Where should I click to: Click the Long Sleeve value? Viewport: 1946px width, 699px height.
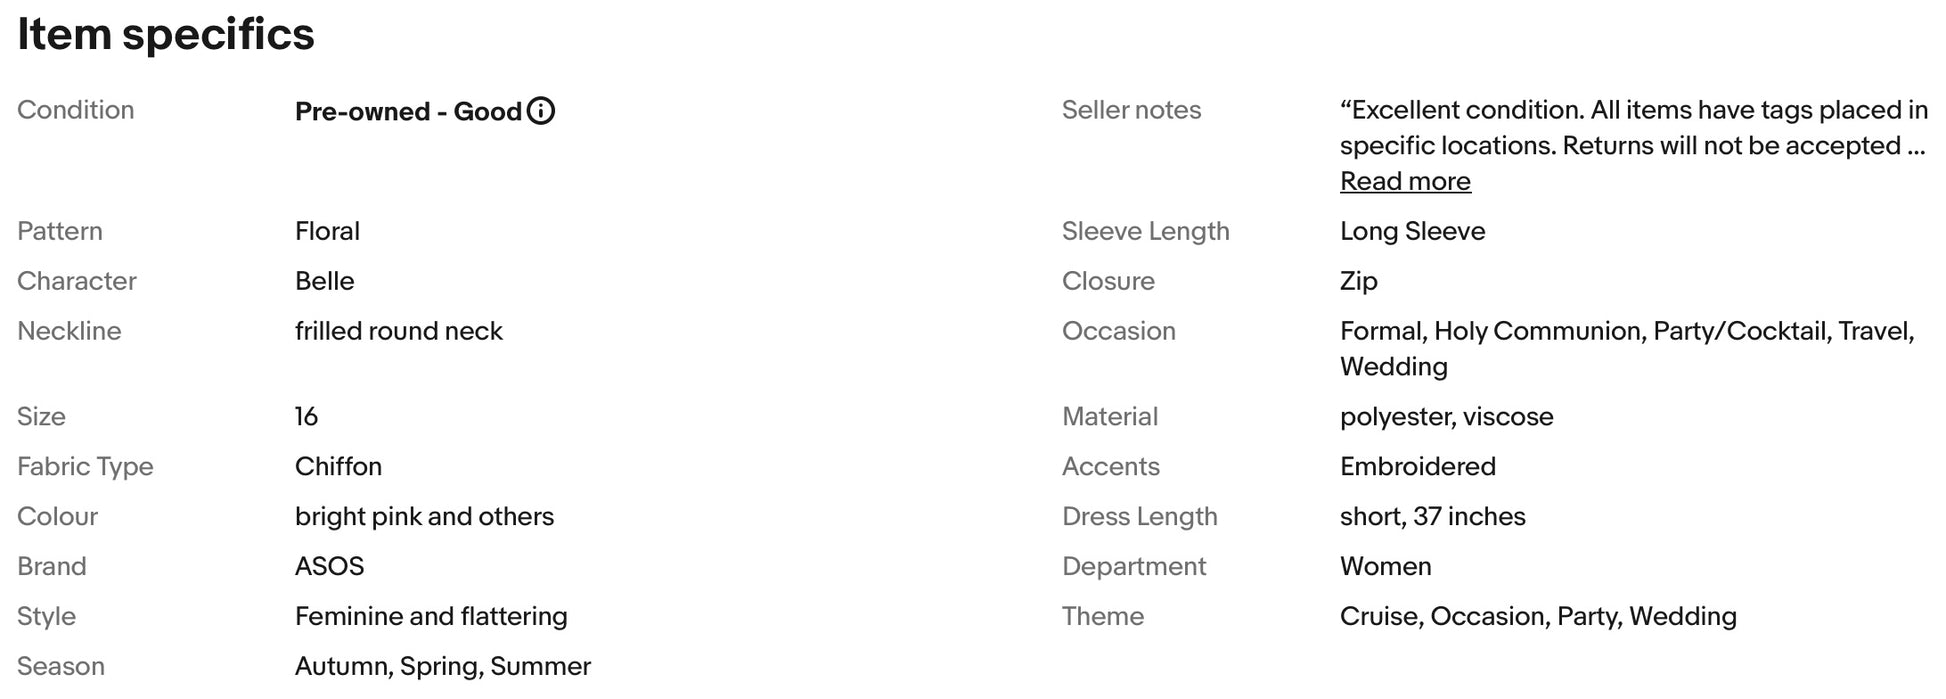(1412, 231)
